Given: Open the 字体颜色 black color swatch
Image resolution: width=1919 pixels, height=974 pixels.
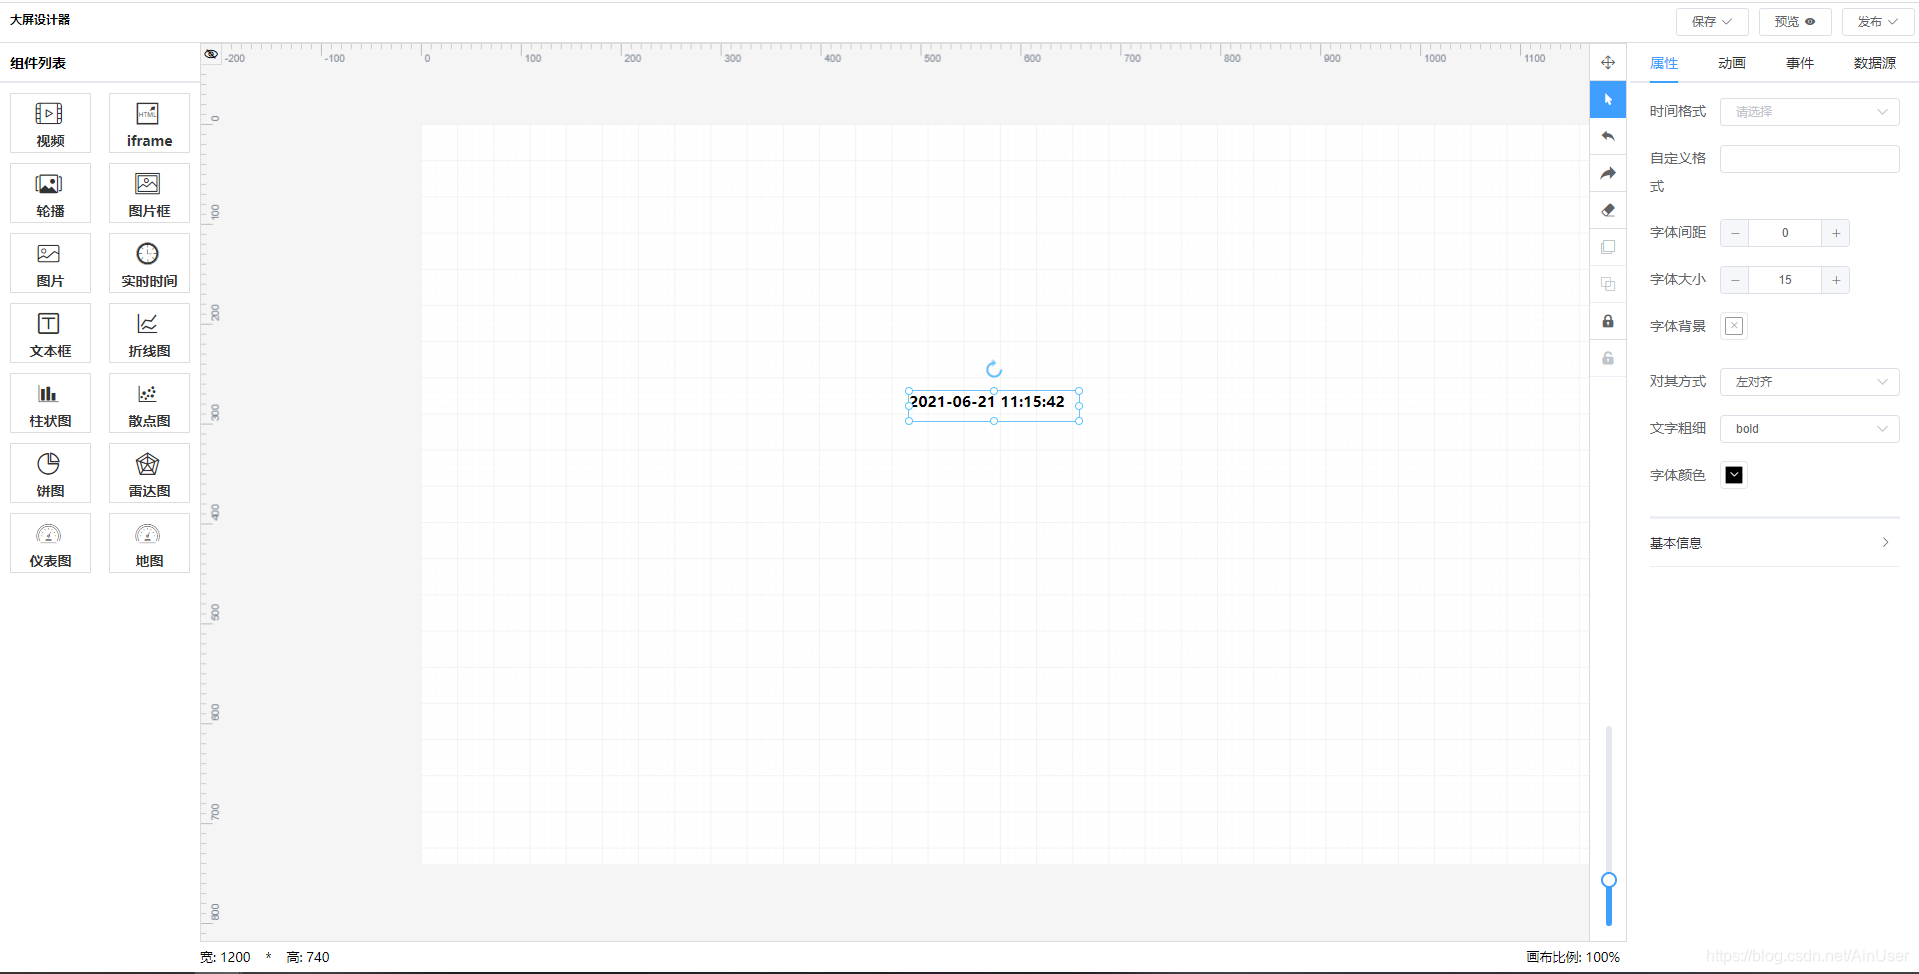Looking at the screenshot, I should pos(1734,475).
